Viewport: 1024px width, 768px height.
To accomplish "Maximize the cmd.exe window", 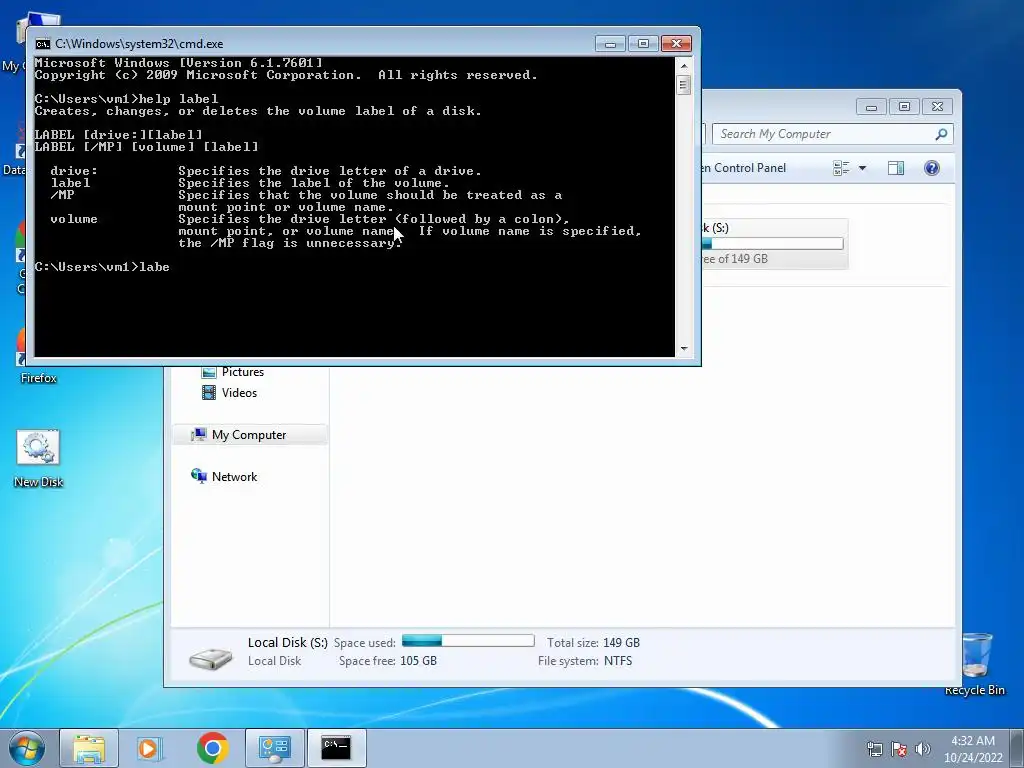I will [x=643, y=44].
